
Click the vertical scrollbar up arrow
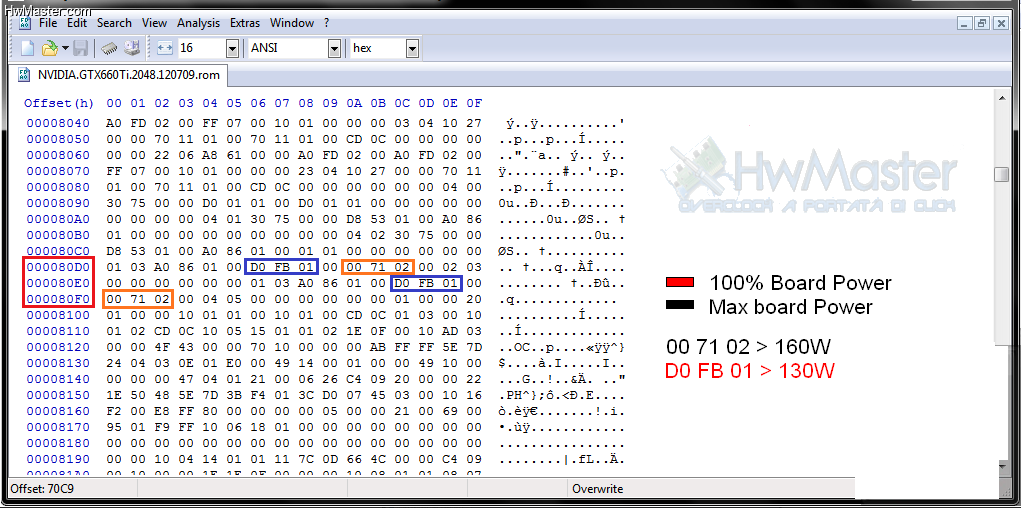[1001, 96]
